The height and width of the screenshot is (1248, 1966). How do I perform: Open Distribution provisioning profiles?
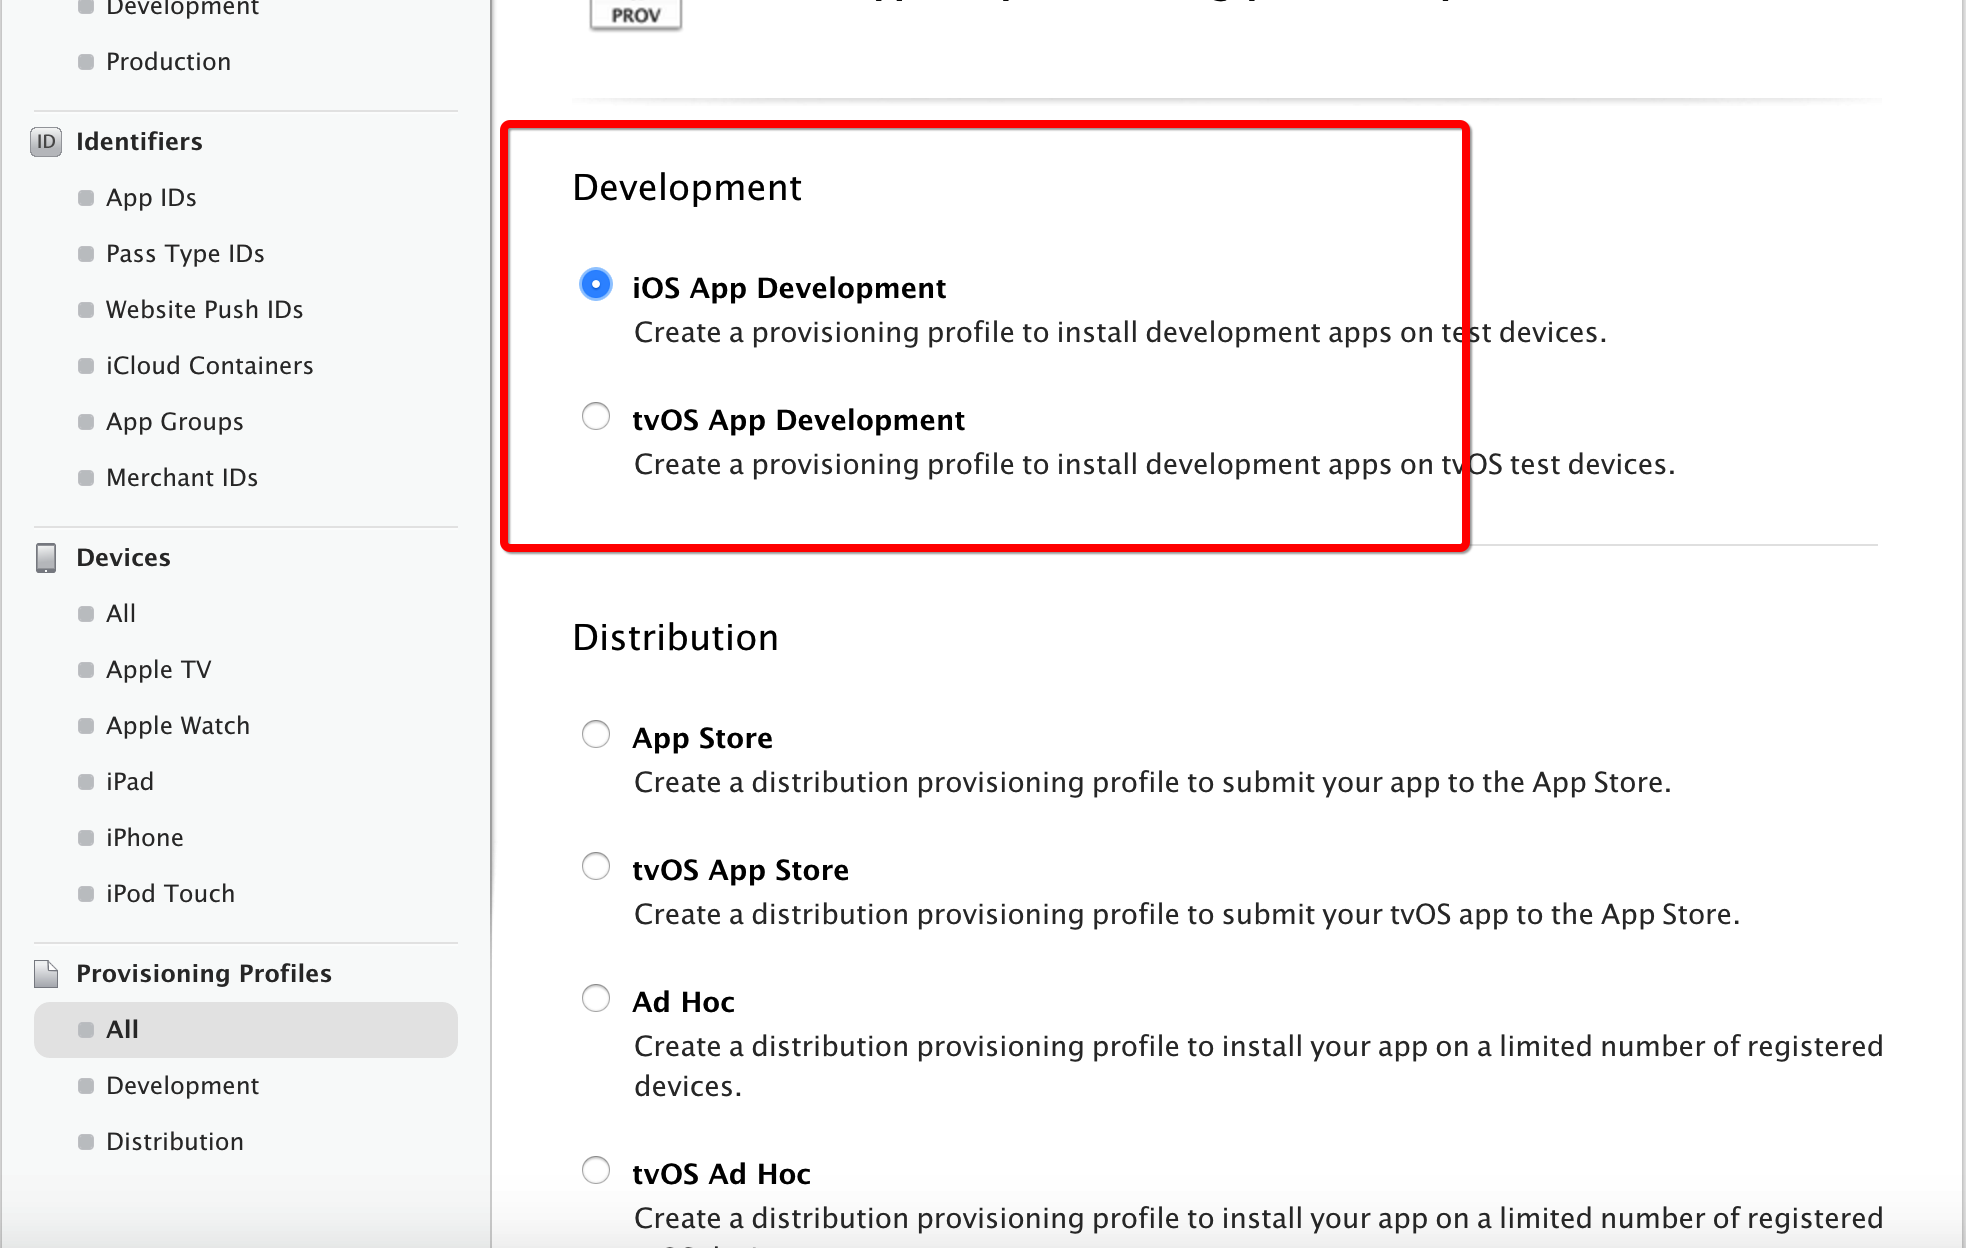click(175, 1142)
